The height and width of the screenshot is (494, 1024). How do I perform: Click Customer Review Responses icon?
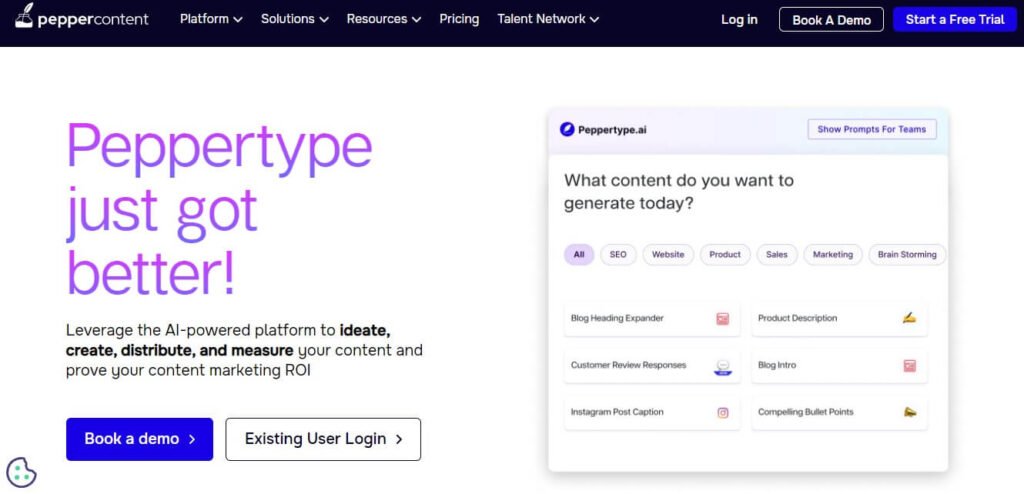pos(722,367)
